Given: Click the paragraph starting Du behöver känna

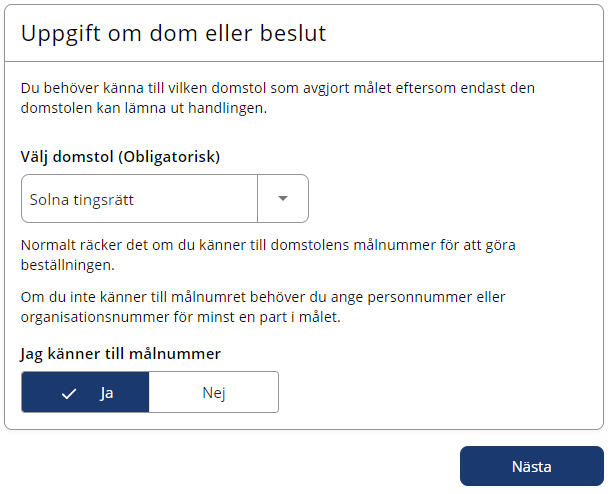Looking at the screenshot, I should click(277, 98).
